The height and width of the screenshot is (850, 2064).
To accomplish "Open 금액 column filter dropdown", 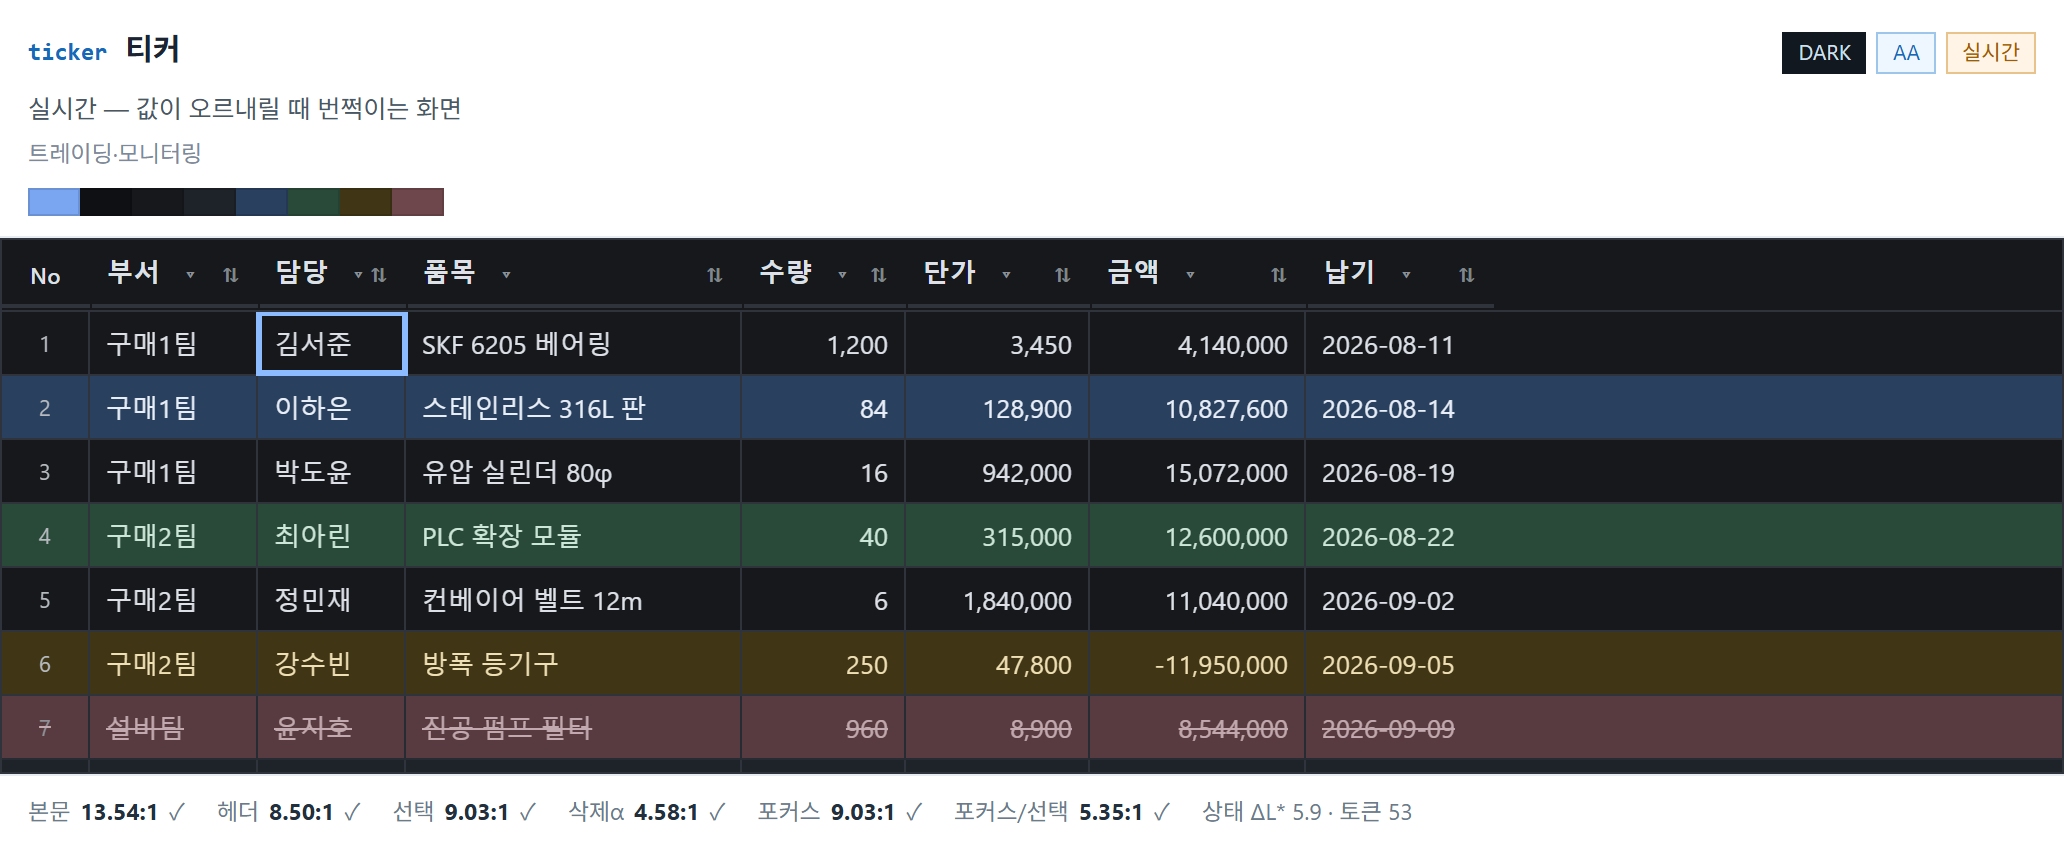I will tap(1191, 275).
